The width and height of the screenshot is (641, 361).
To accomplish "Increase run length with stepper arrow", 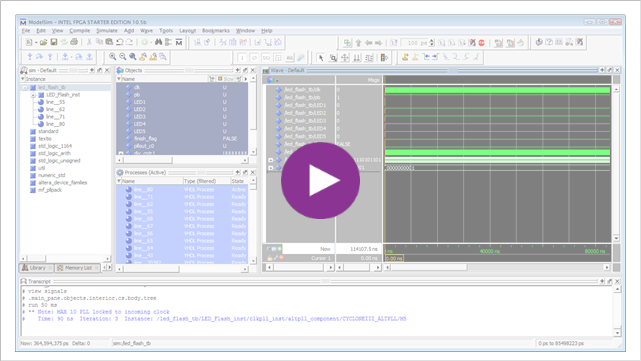I will click(x=432, y=40).
